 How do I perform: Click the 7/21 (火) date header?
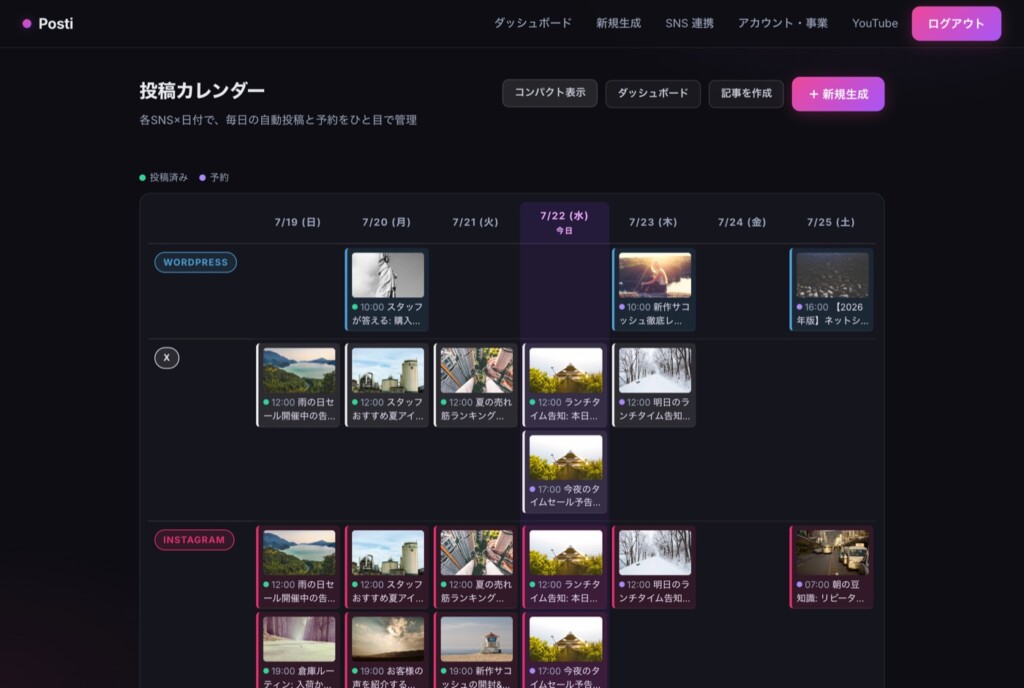[x=475, y=222]
